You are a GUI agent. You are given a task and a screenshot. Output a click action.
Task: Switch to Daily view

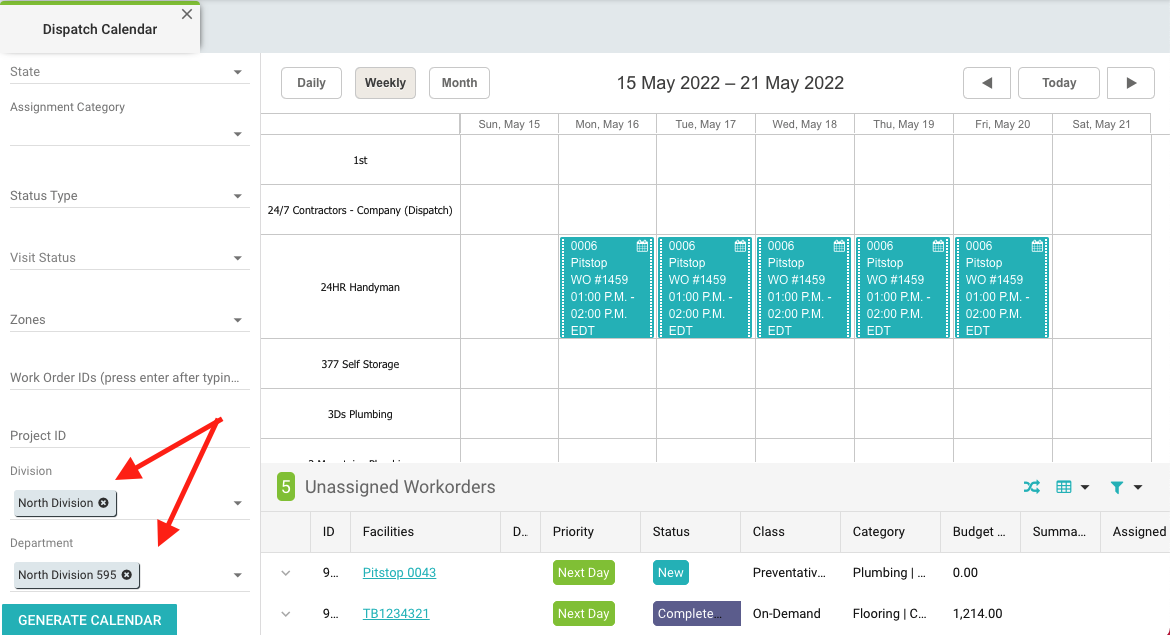click(311, 83)
